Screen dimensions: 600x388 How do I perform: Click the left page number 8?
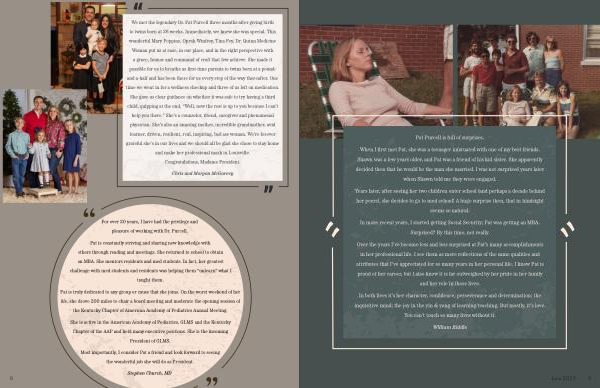11,378
